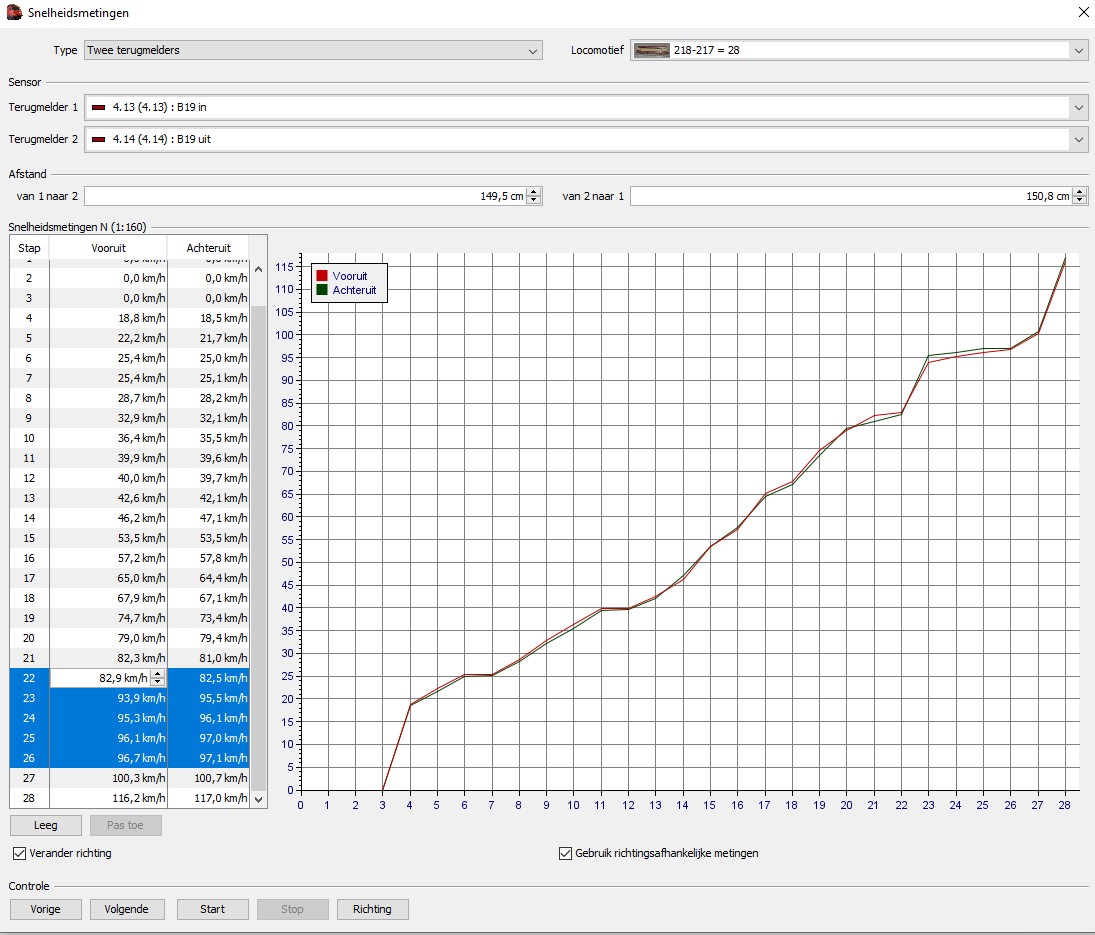Click the locomotive 218-217 thumbnail image
This screenshot has width=1095, height=935.
652,50
